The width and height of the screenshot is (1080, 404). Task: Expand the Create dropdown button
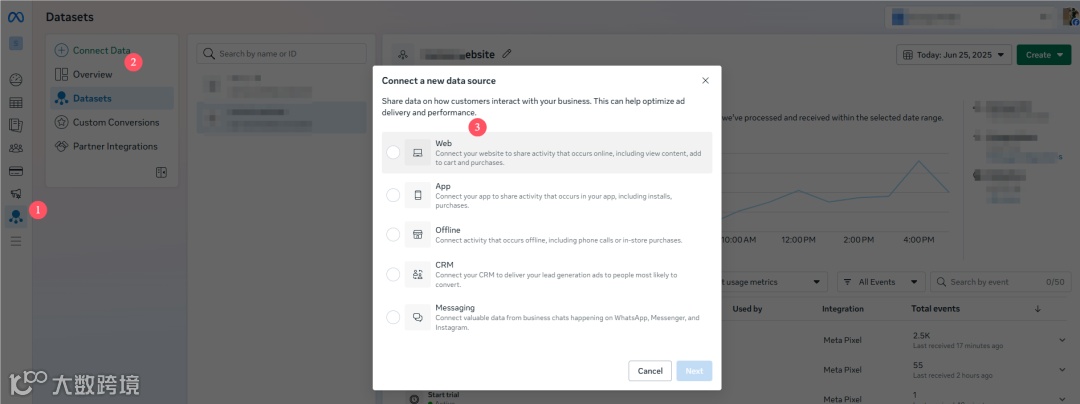click(1043, 55)
